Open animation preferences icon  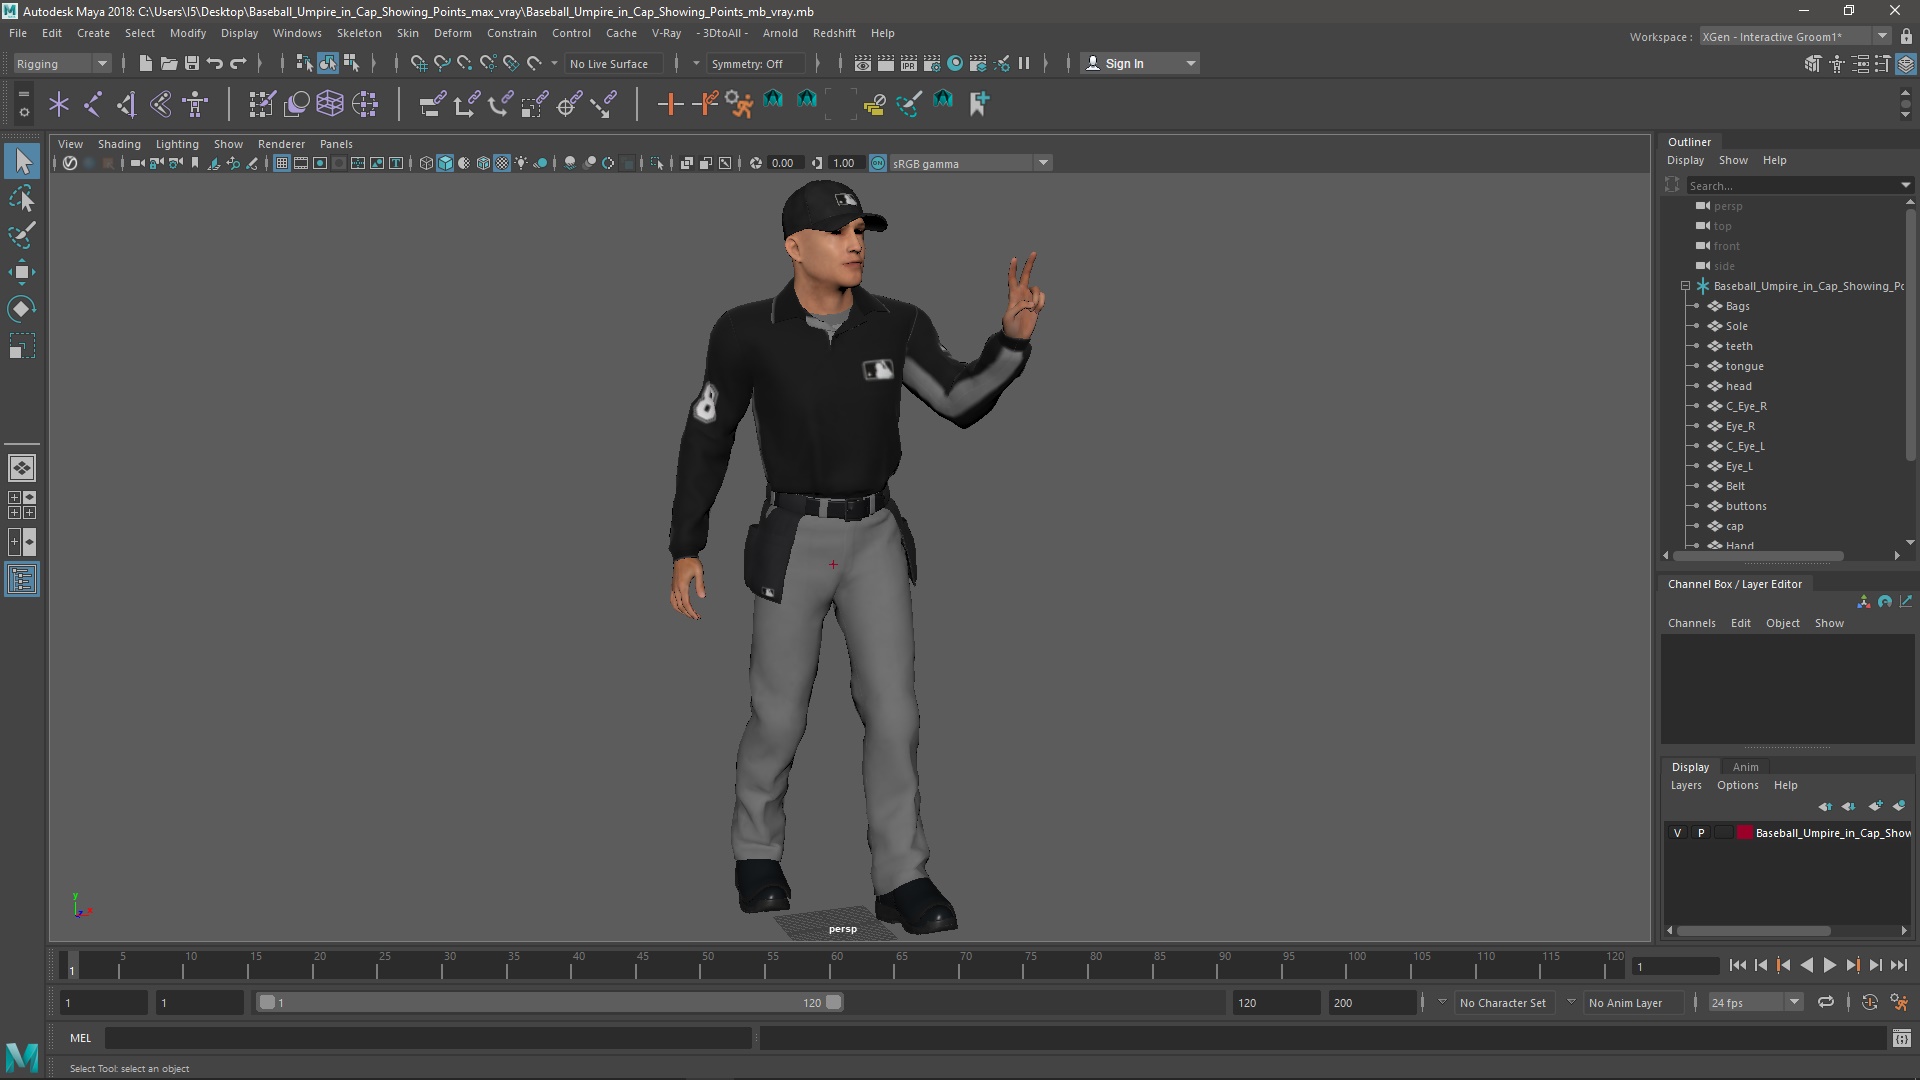click(1899, 1002)
